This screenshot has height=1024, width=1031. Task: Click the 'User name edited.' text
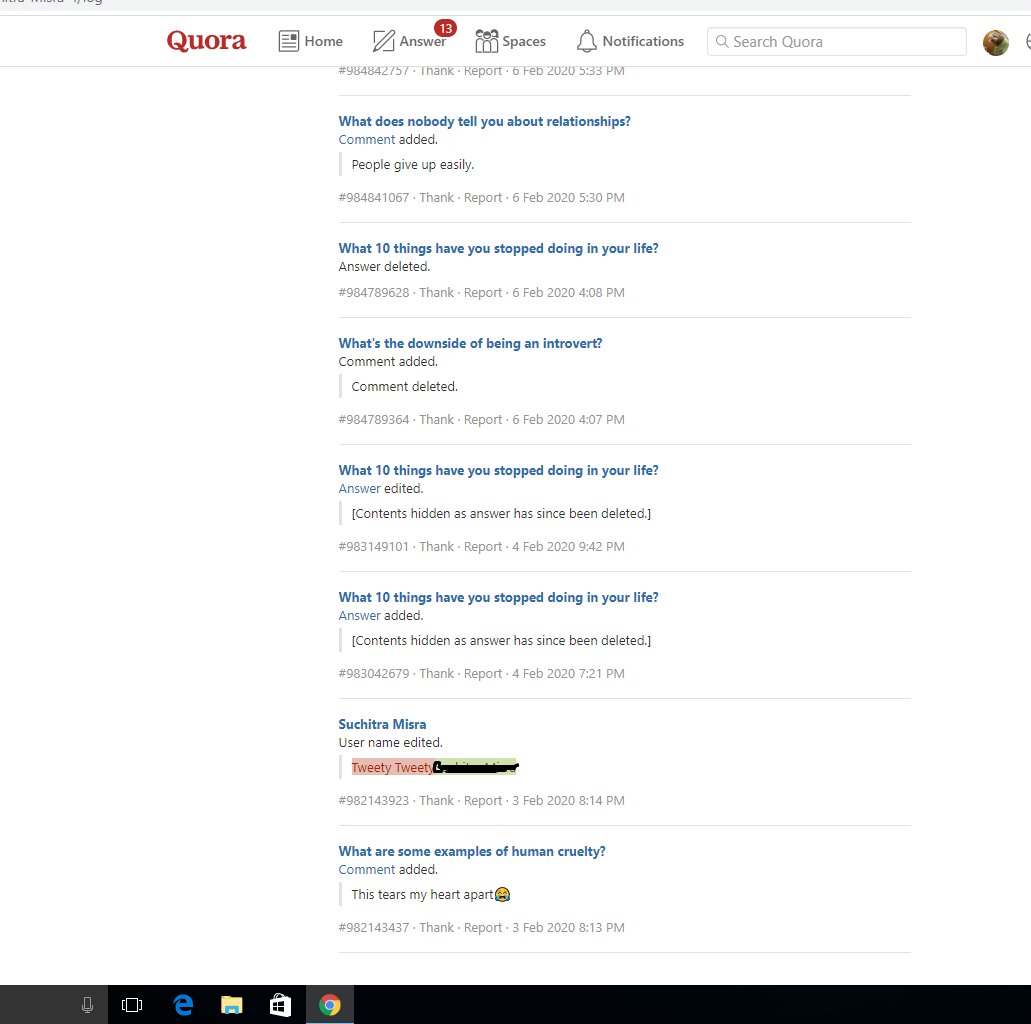point(391,742)
